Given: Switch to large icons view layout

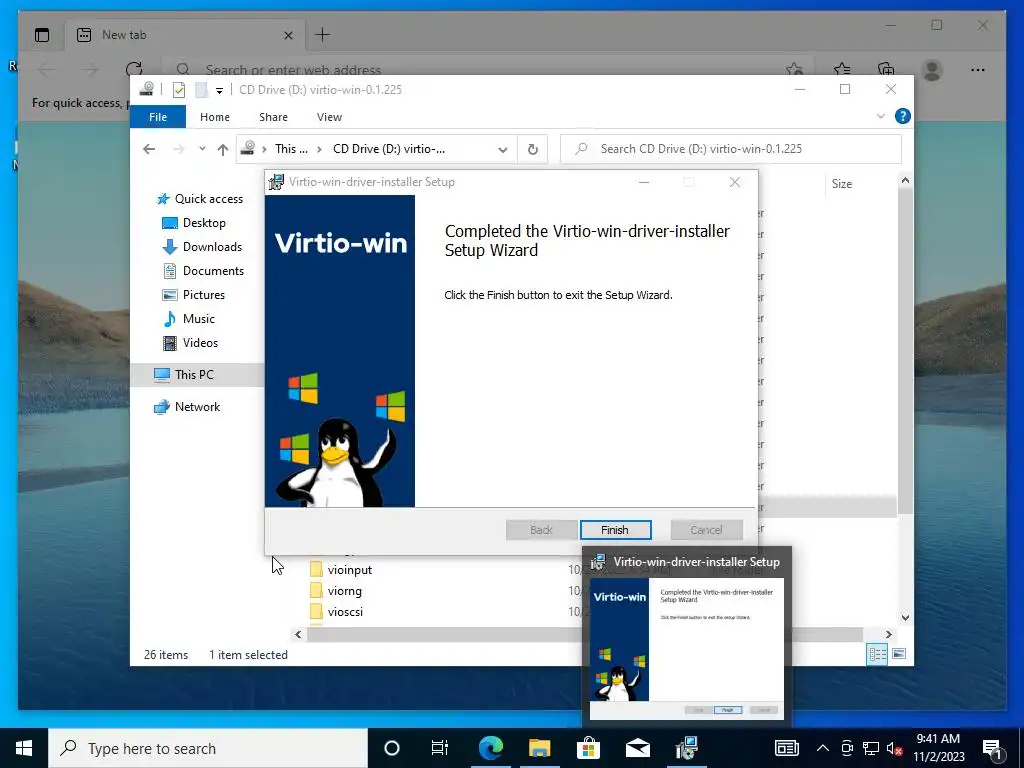Looking at the screenshot, I should pos(899,654).
